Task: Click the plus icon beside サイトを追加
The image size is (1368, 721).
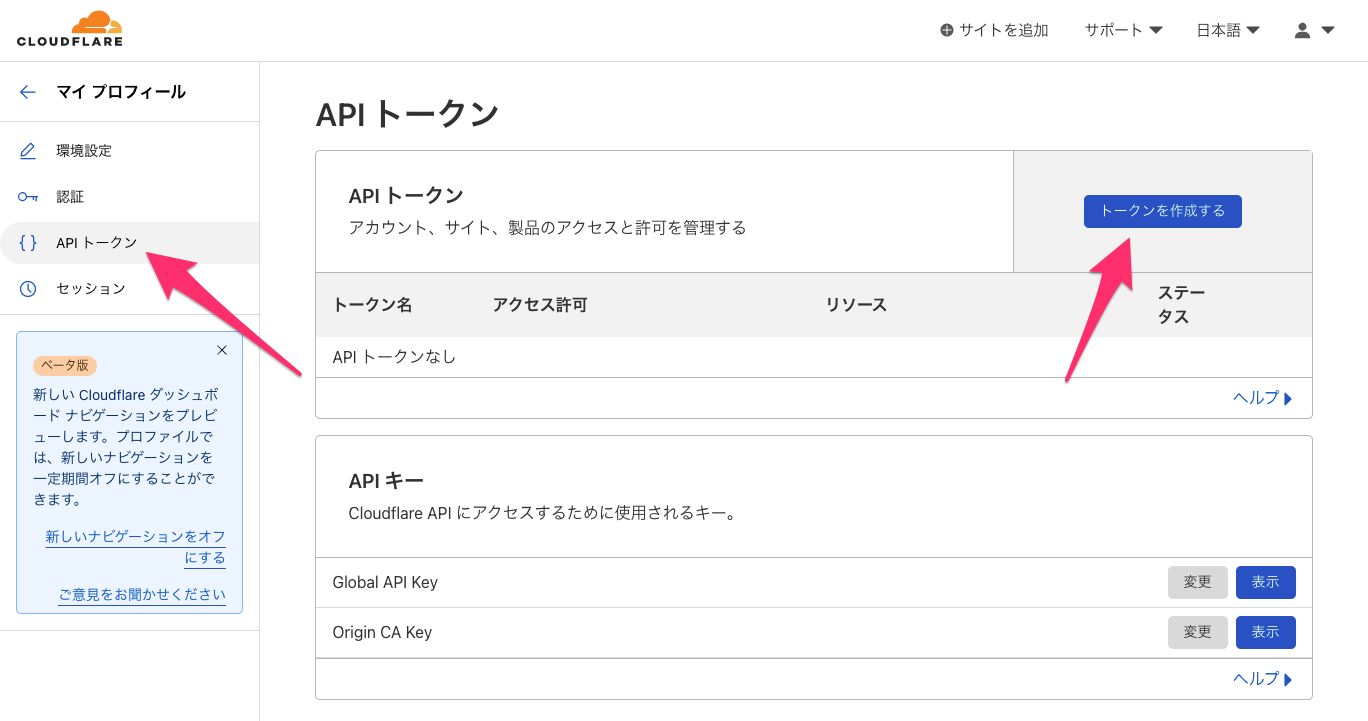Action: tap(945, 30)
